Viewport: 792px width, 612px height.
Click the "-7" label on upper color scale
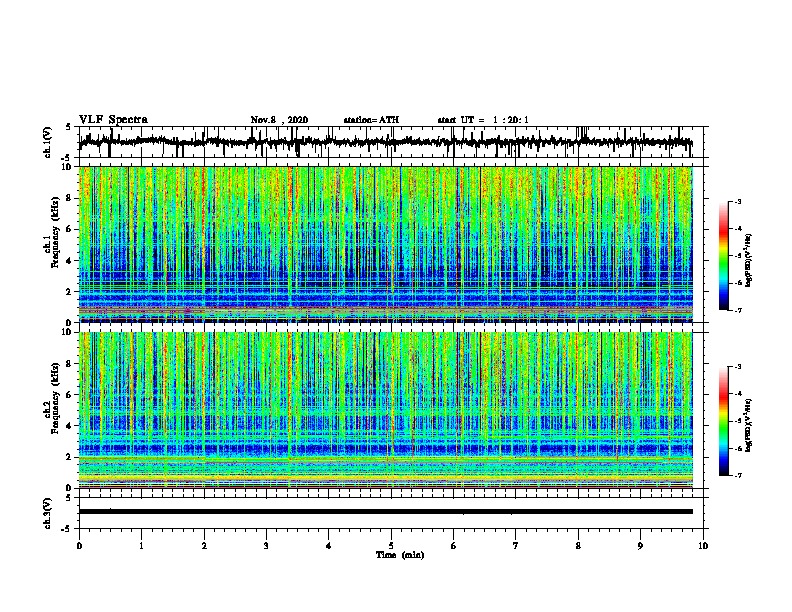click(738, 310)
